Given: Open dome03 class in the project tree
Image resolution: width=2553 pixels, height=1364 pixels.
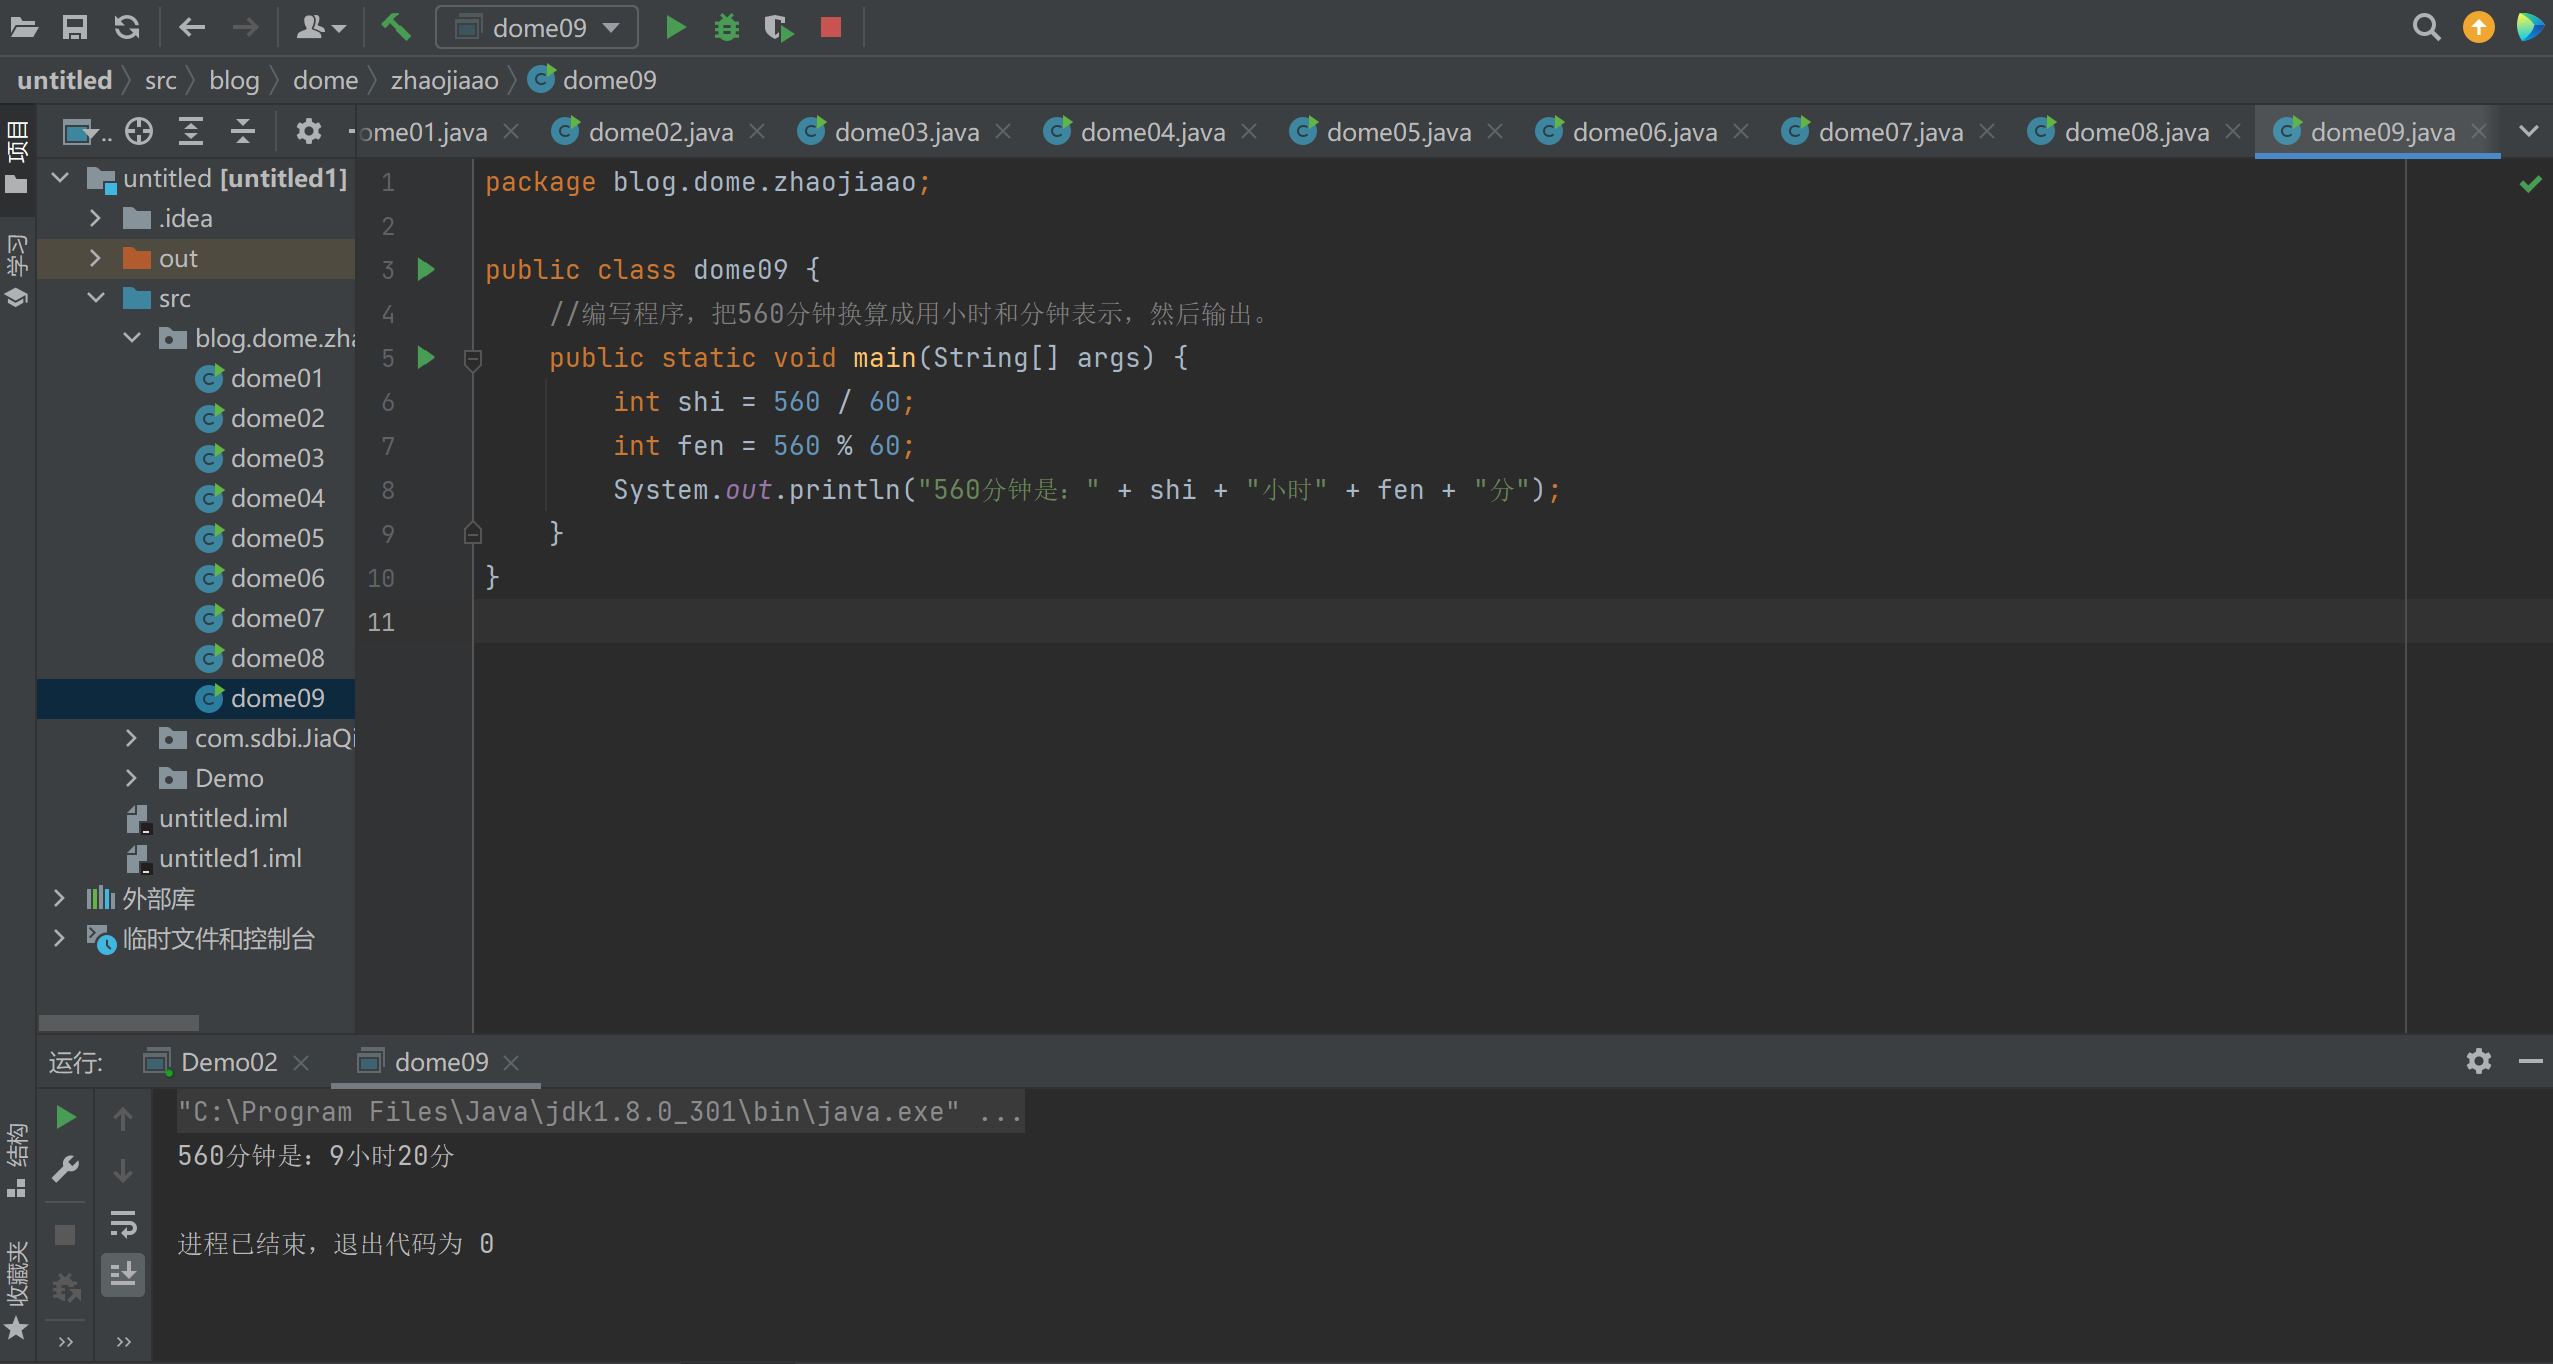Looking at the screenshot, I should click(x=276, y=458).
